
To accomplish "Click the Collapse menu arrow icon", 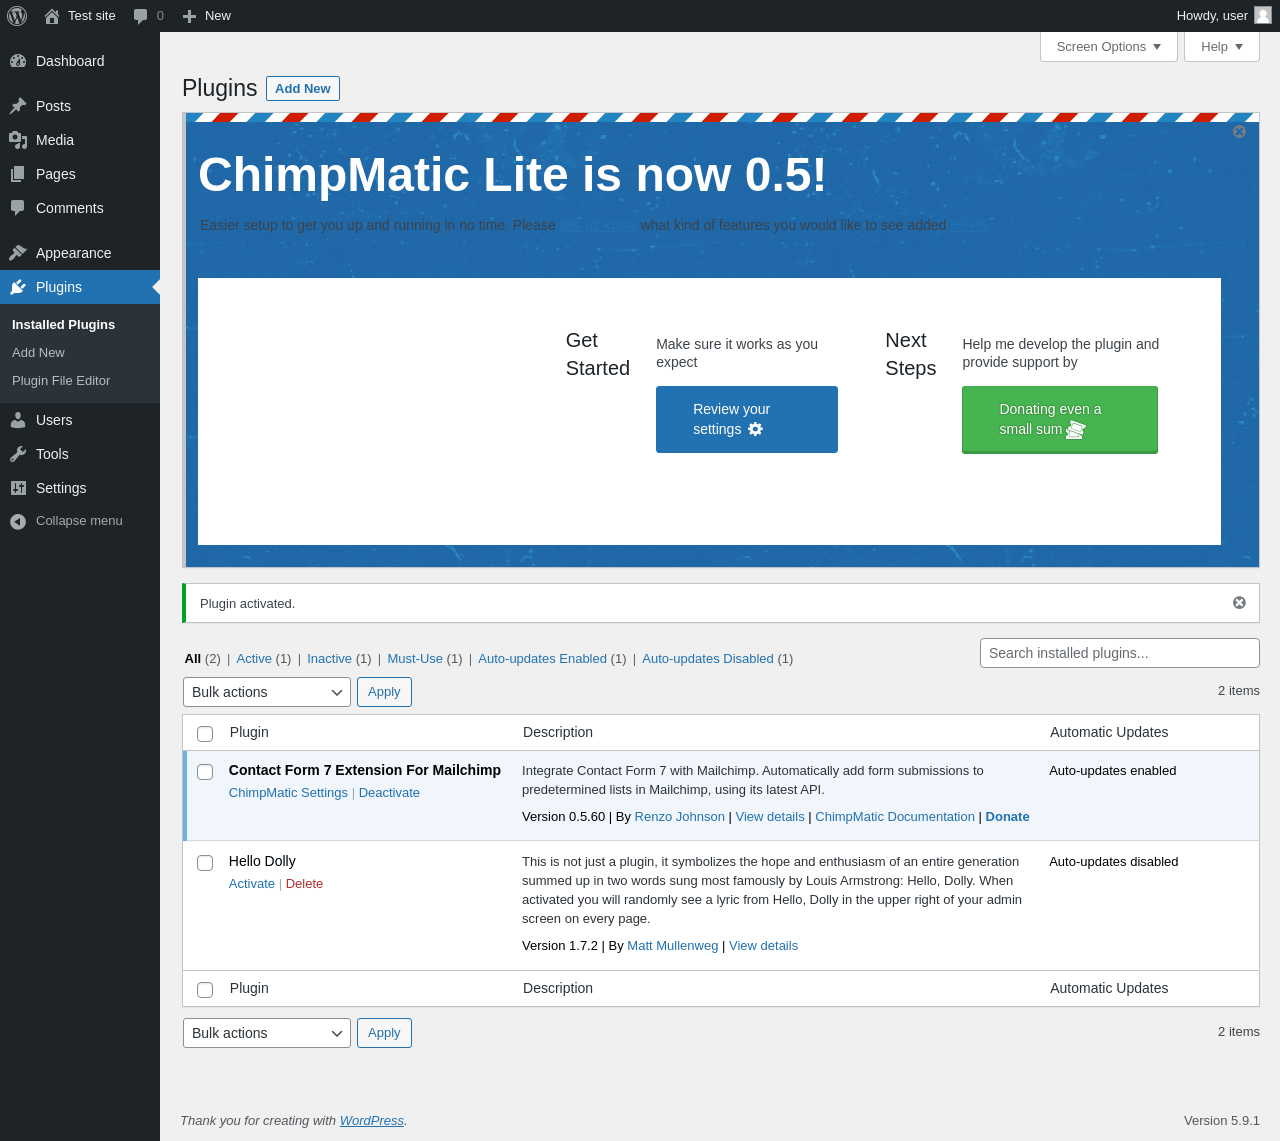I will 18,521.
